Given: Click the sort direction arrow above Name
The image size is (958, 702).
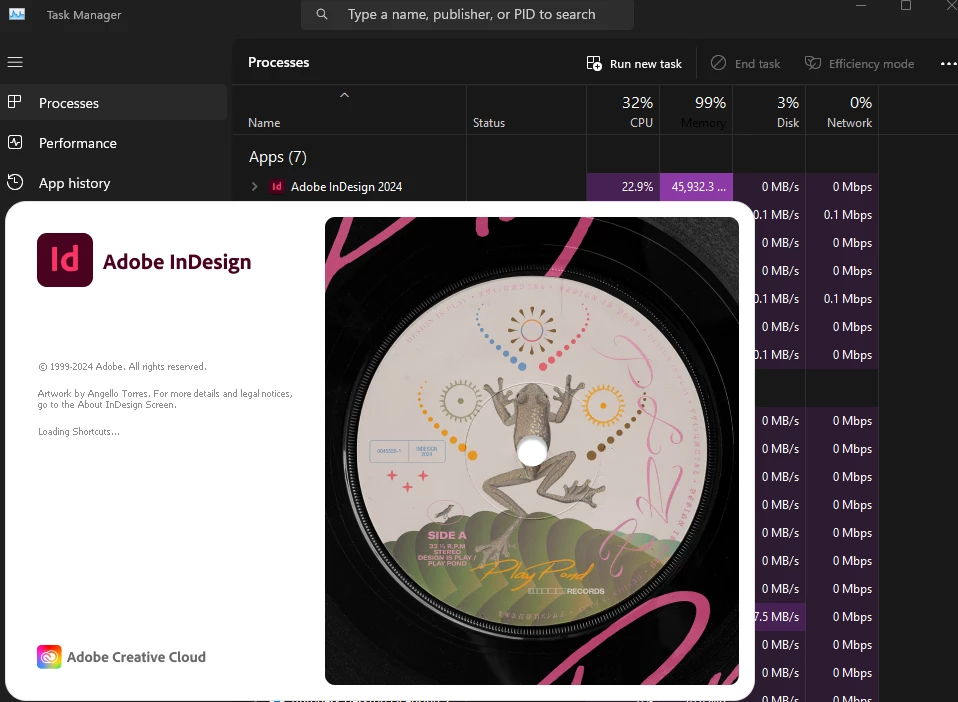Looking at the screenshot, I should [345, 95].
